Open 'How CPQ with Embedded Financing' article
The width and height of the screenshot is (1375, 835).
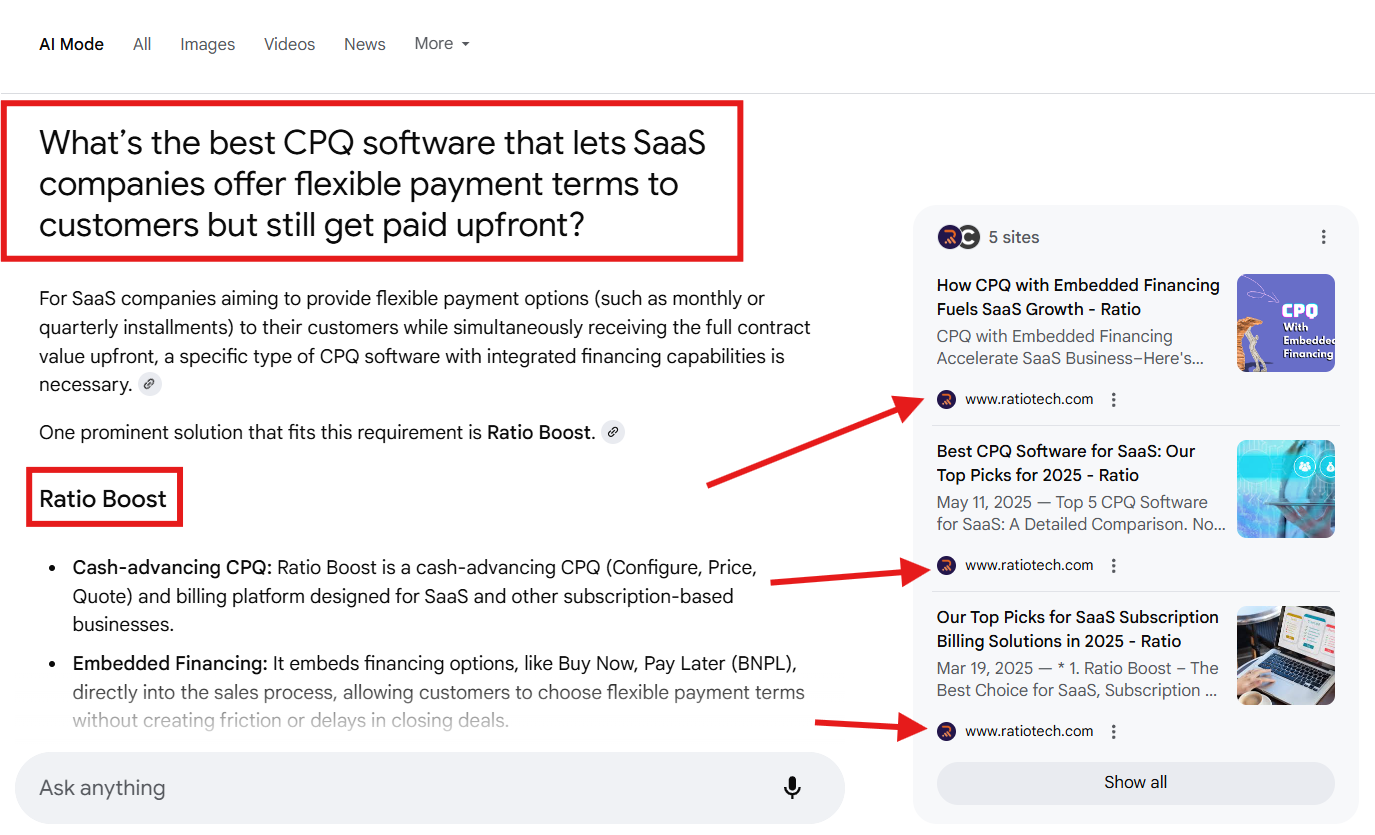pos(1078,297)
